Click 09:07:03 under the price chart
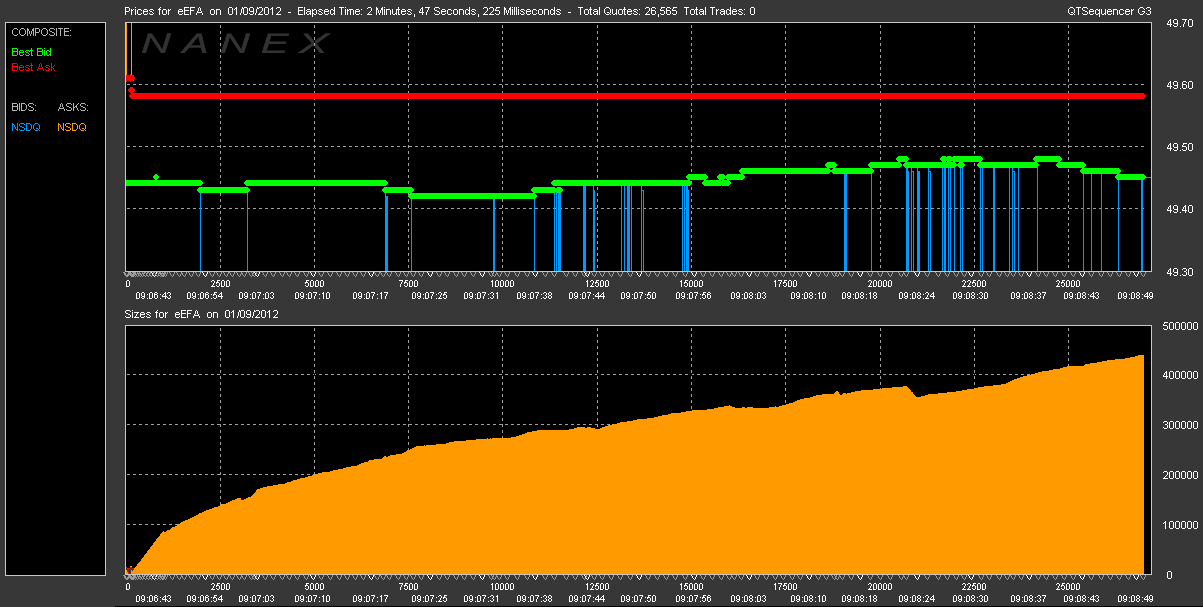This screenshot has width=1203, height=607. 256,296
